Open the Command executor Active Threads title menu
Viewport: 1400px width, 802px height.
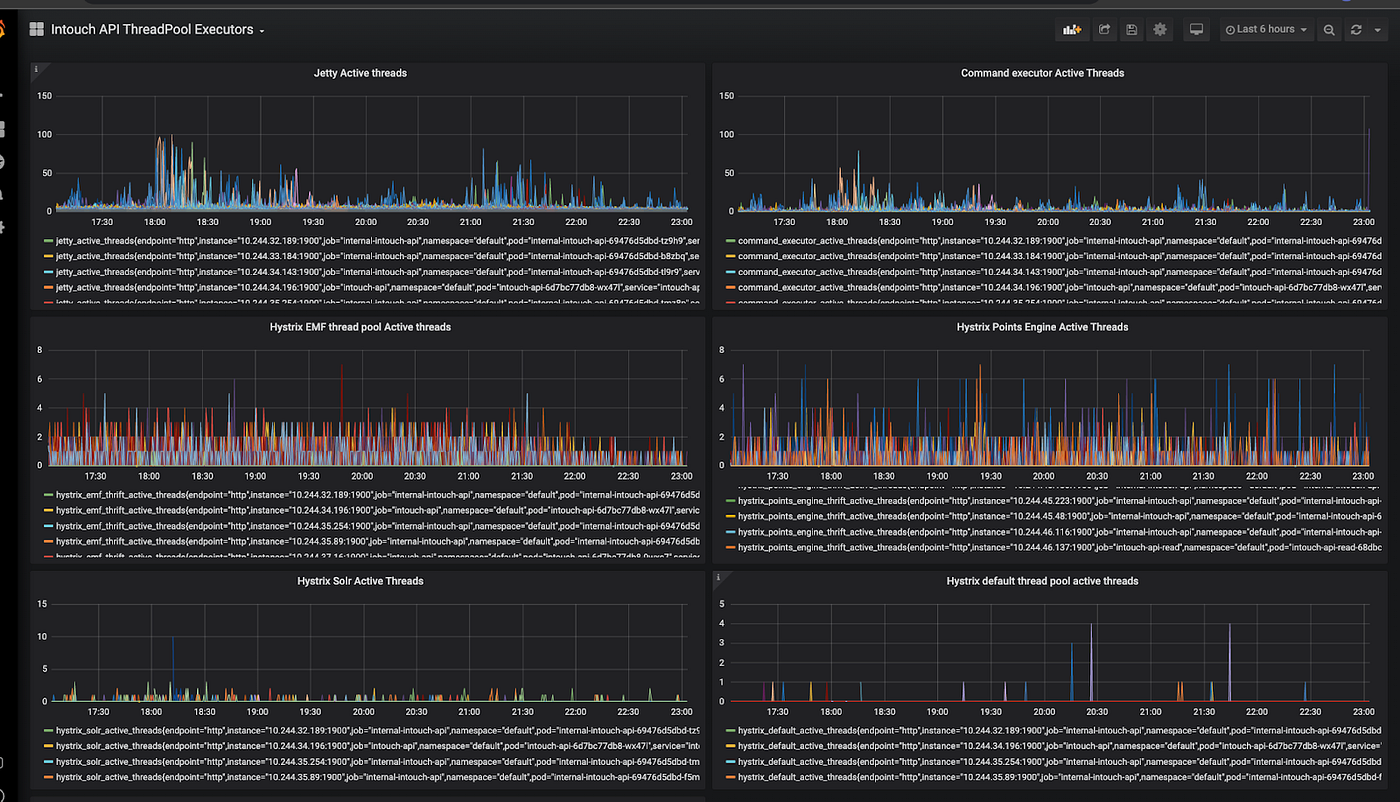1042,73
